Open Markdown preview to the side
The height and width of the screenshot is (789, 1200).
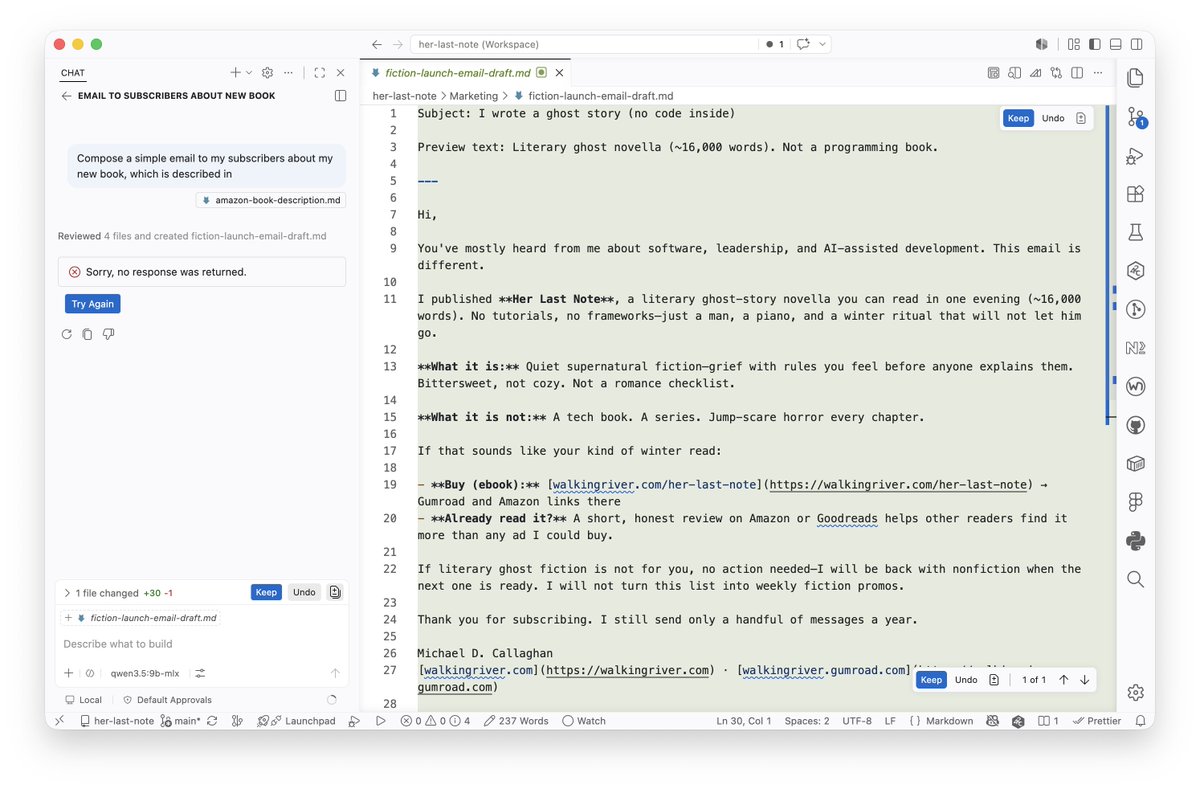1014,73
